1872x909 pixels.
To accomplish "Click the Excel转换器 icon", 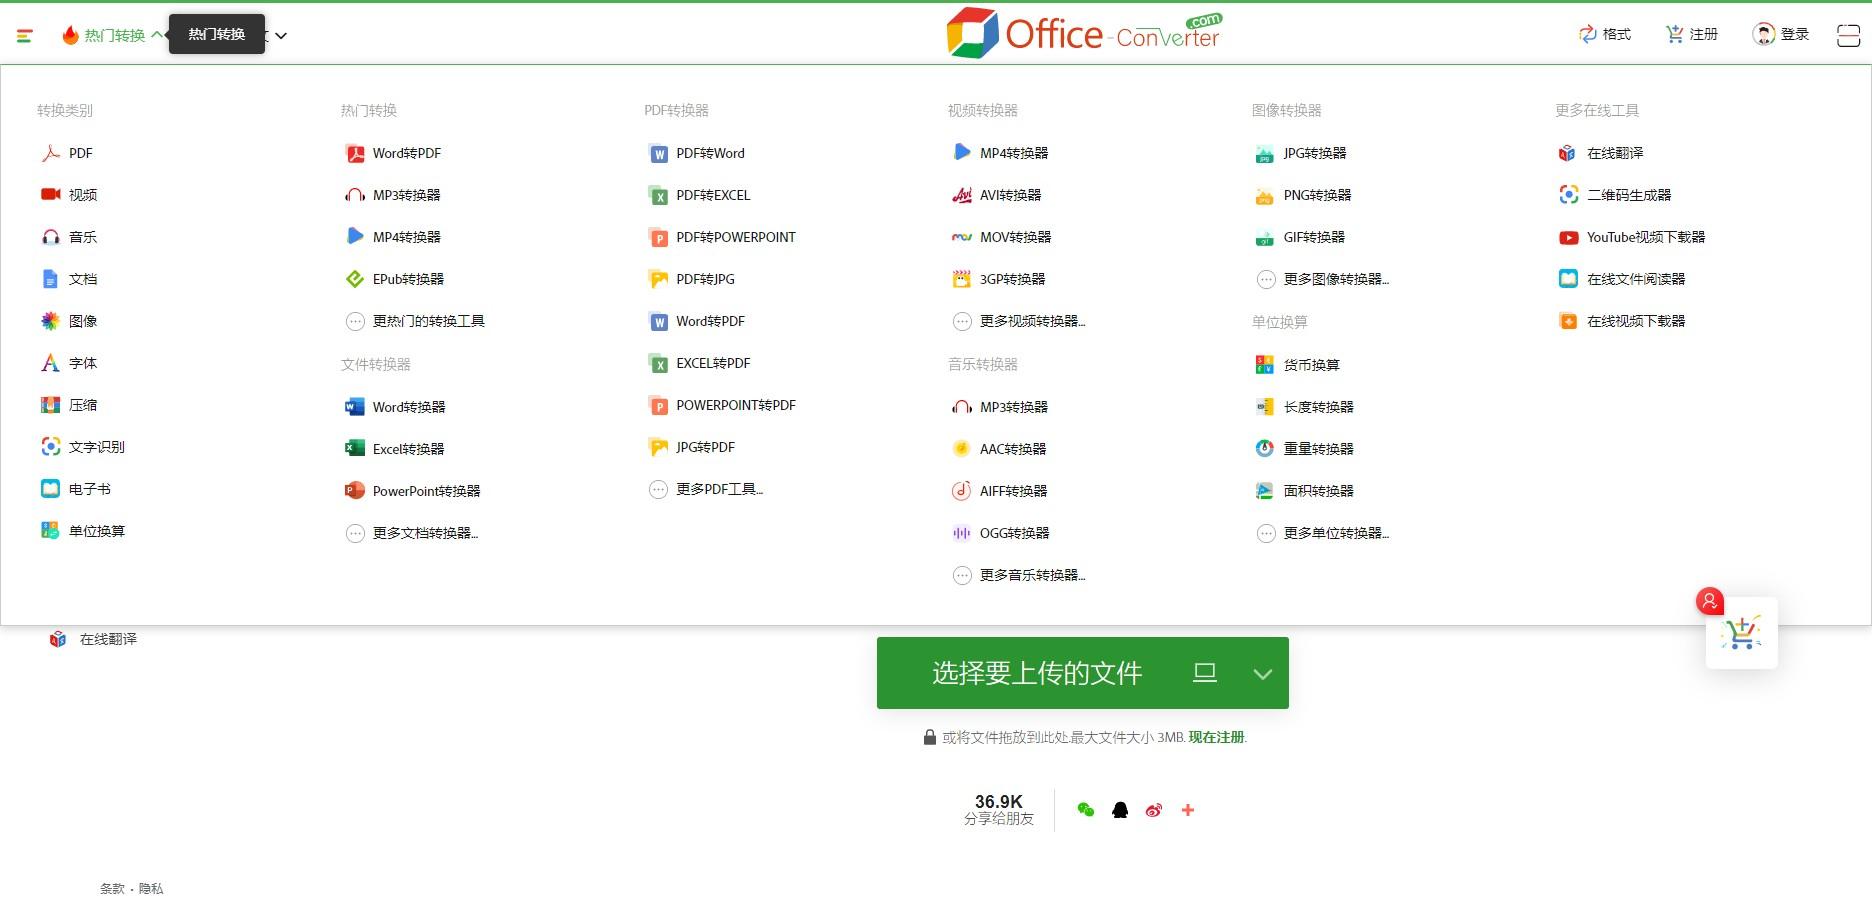I will tap(355, 449).
